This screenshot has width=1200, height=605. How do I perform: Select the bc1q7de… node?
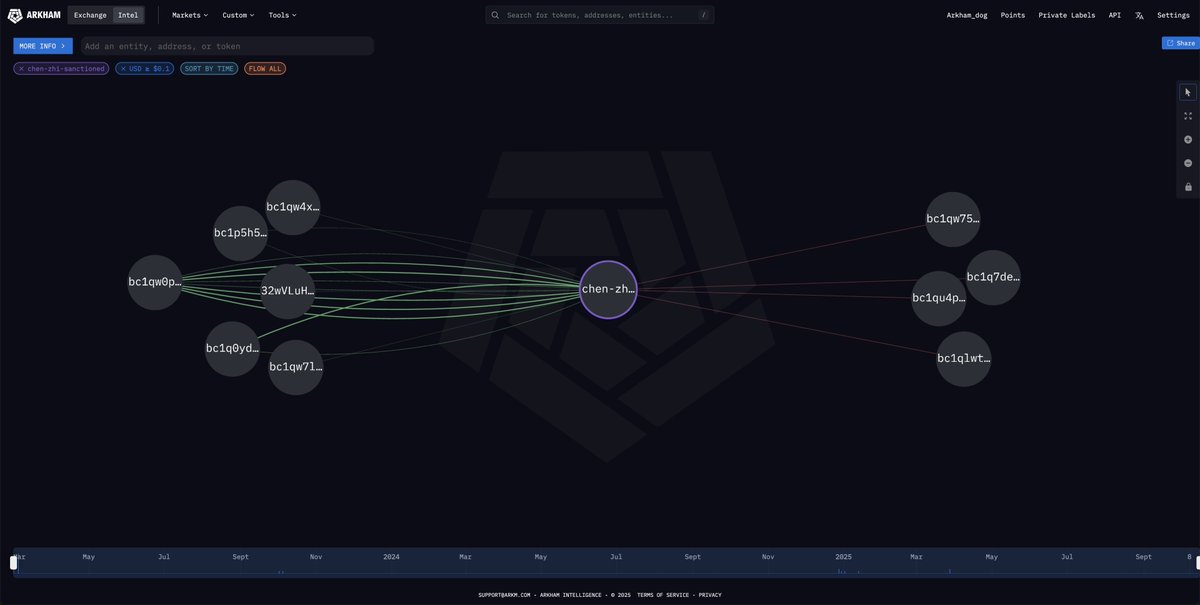993,277
